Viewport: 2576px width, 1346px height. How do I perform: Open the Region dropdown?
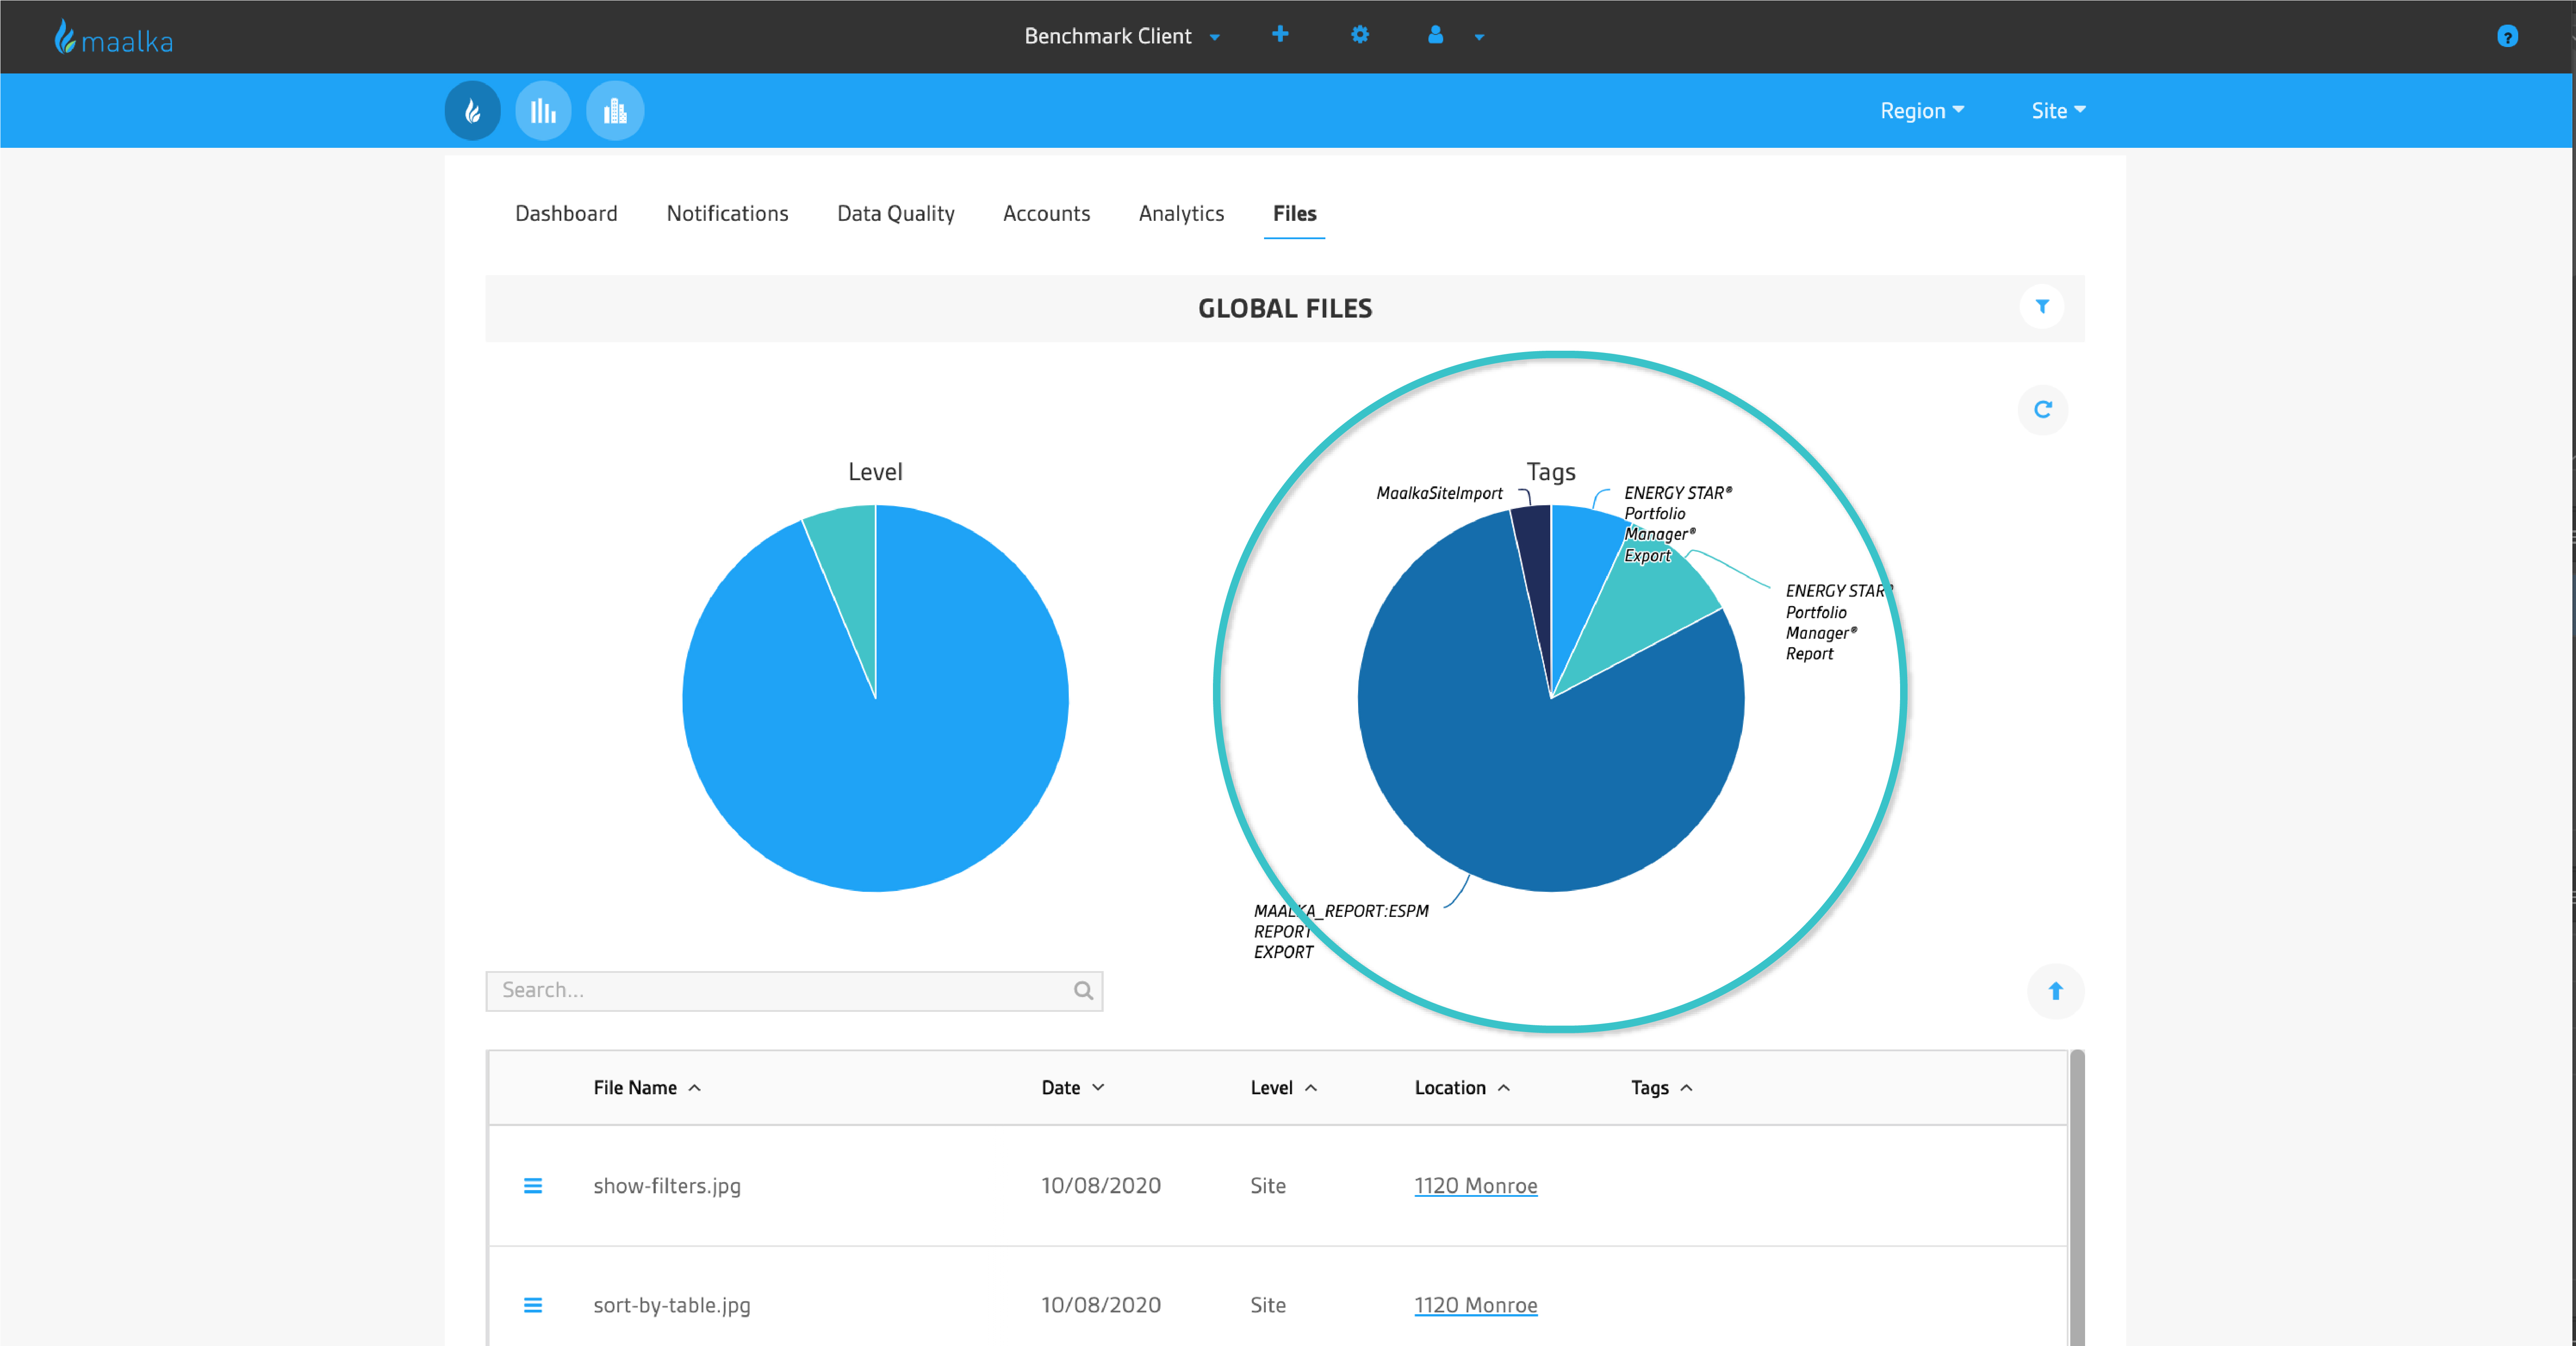[x=1922, y=110]
